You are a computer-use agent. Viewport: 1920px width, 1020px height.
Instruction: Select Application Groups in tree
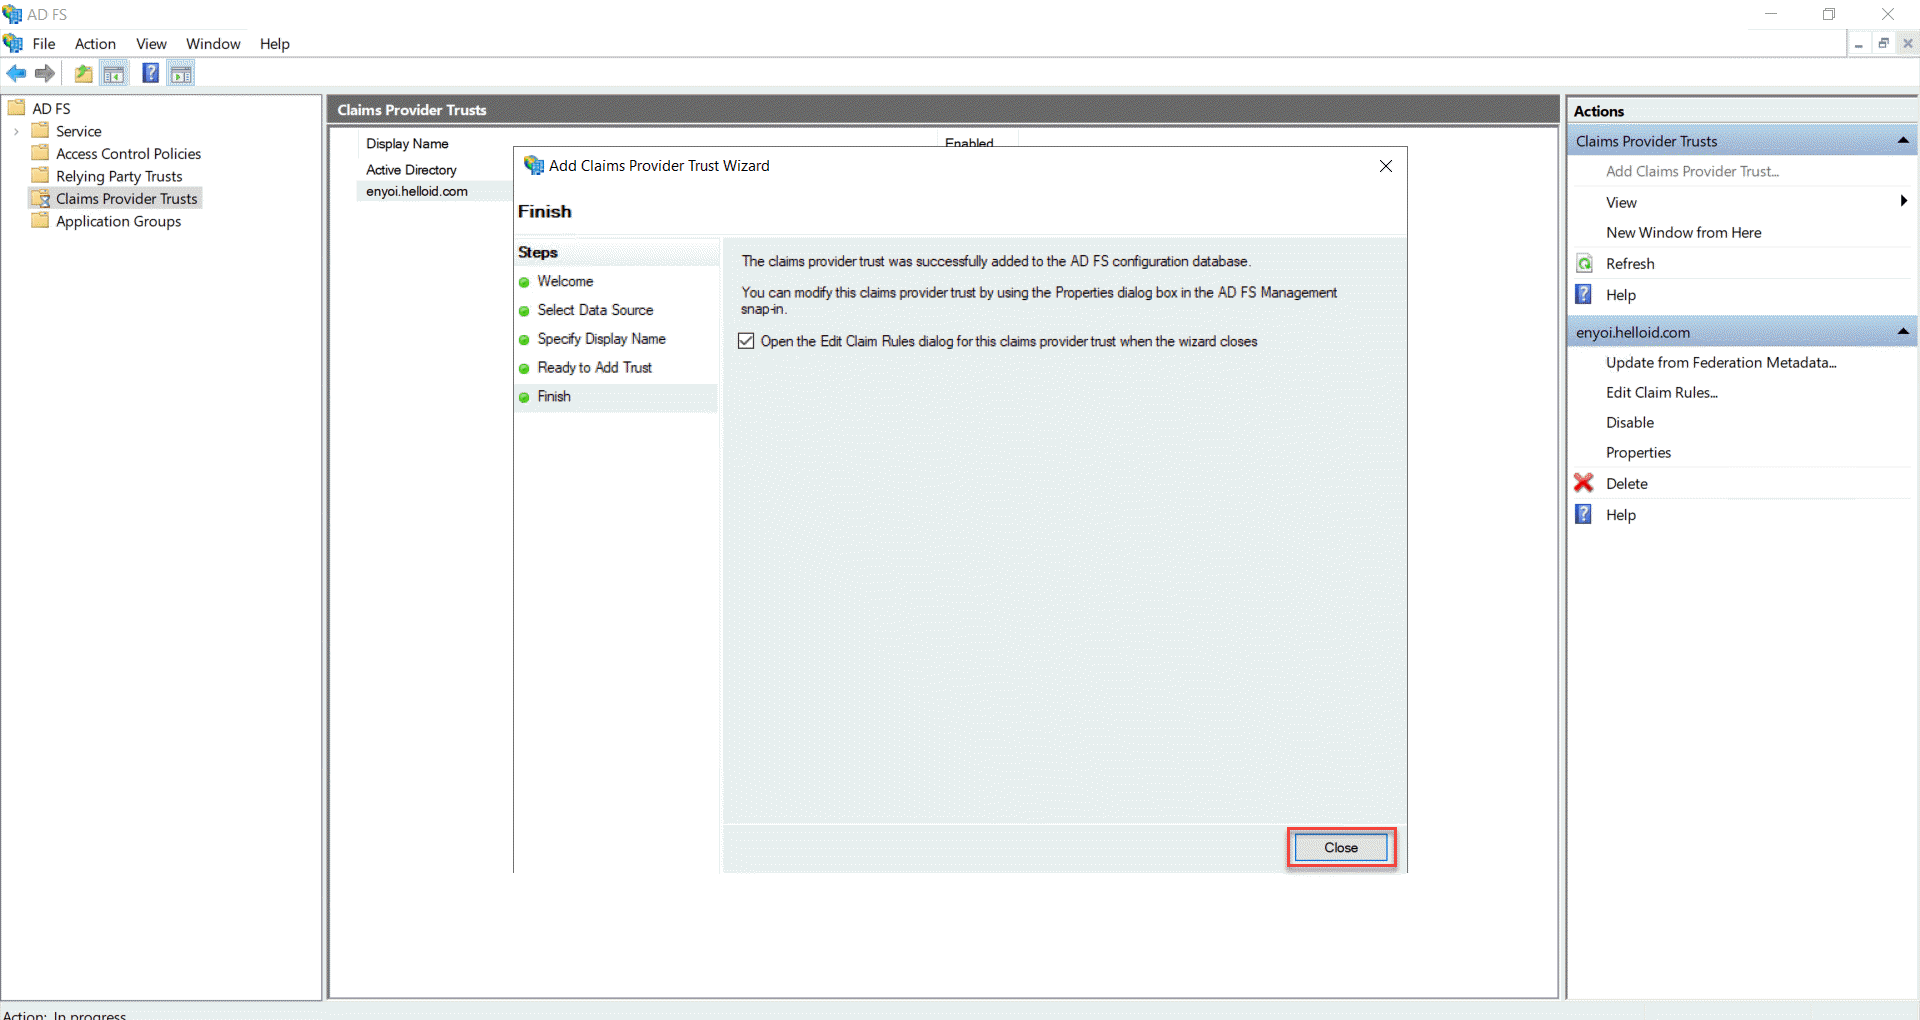click(x=118, y=221)
